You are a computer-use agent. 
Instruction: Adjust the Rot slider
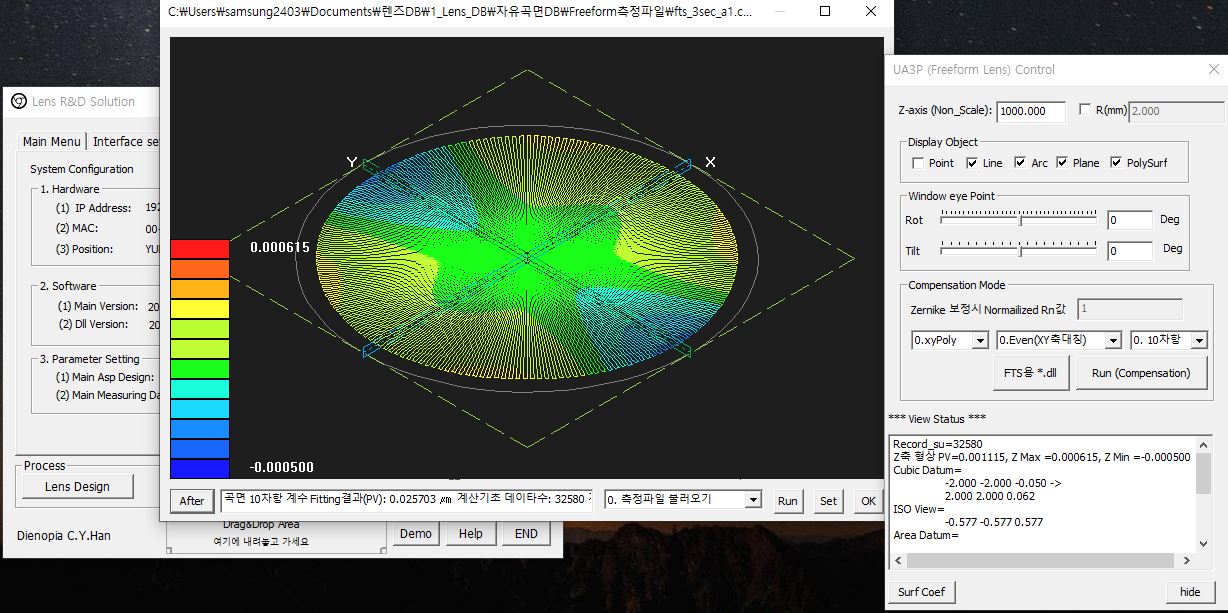(1019, 218)
